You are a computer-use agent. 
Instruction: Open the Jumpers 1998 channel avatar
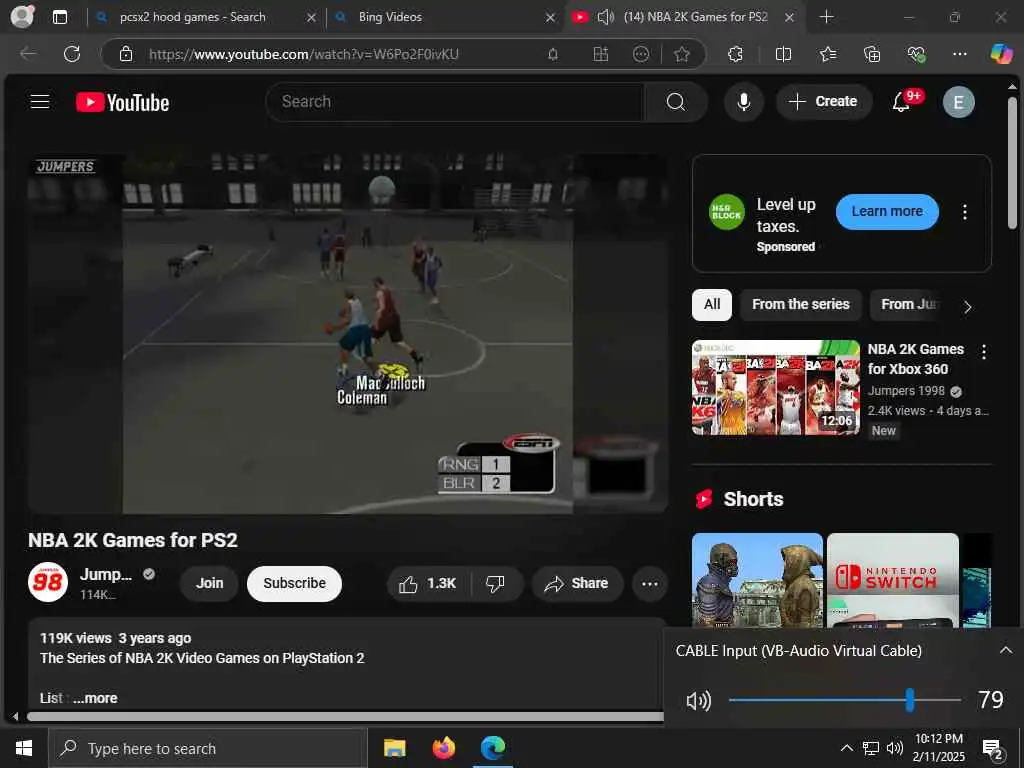[48, 582]
